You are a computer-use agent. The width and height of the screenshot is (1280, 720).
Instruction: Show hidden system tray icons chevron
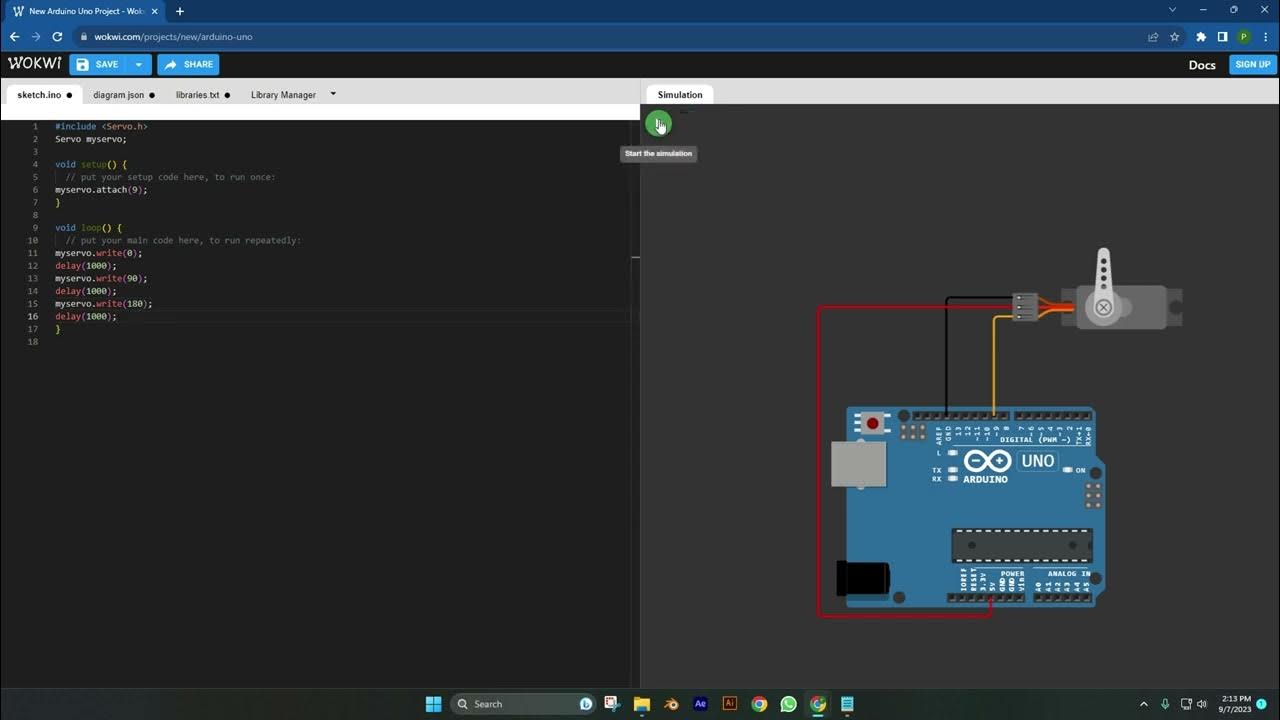tap(1144, 704)
